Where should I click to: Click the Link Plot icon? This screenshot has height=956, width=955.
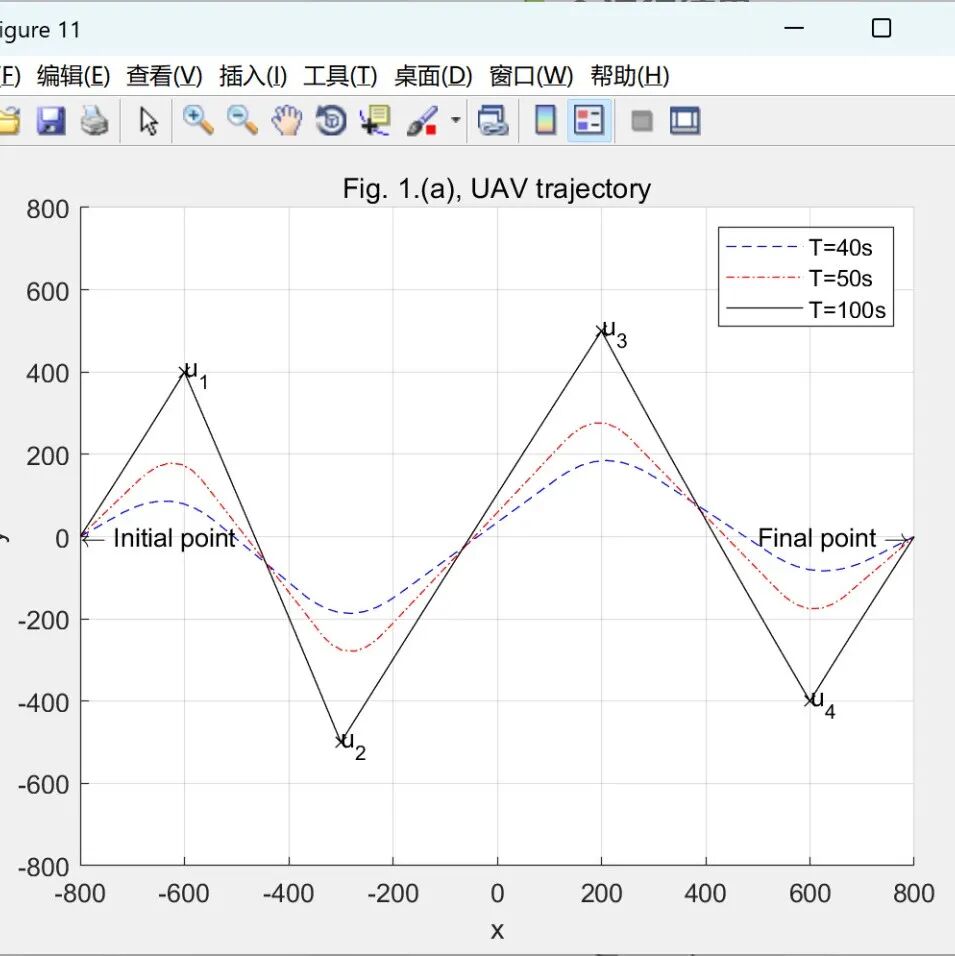[x=493, y=120]
